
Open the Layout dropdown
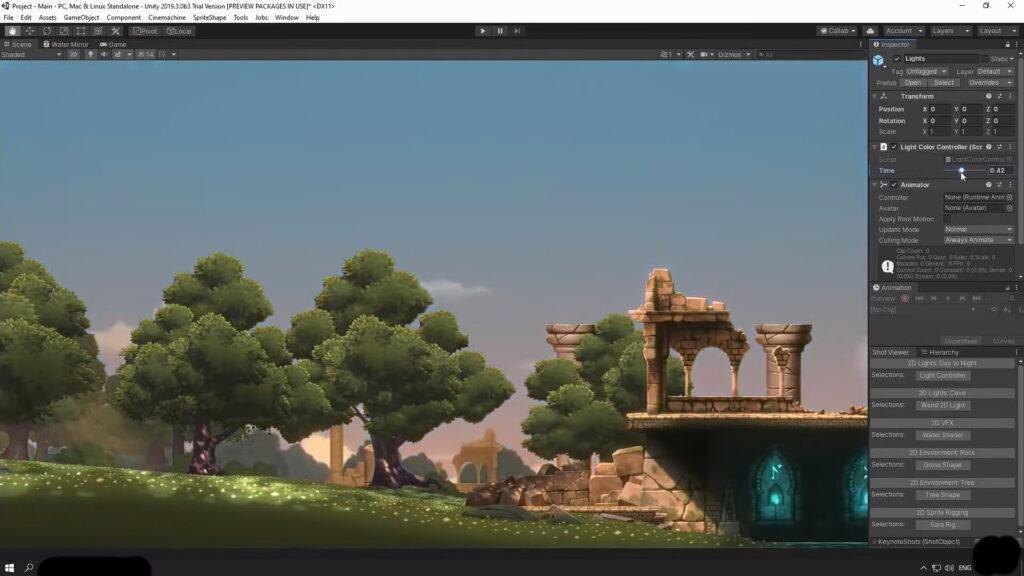(997, 31)
